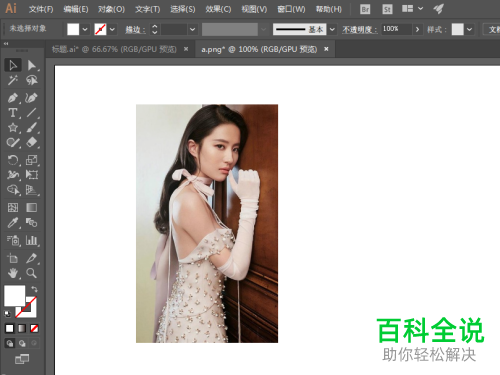Open the 窗口(W) menu
Screen dimensions: 500x375
[x=291, y=9]
